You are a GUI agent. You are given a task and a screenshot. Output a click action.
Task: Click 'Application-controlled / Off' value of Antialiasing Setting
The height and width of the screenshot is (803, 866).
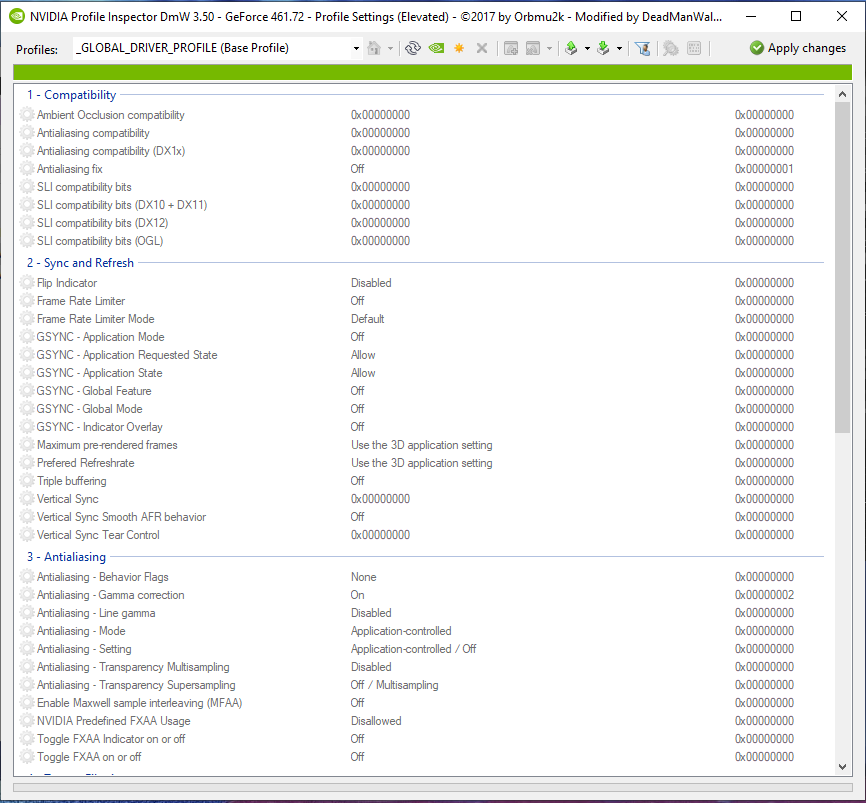click(413, 649)
